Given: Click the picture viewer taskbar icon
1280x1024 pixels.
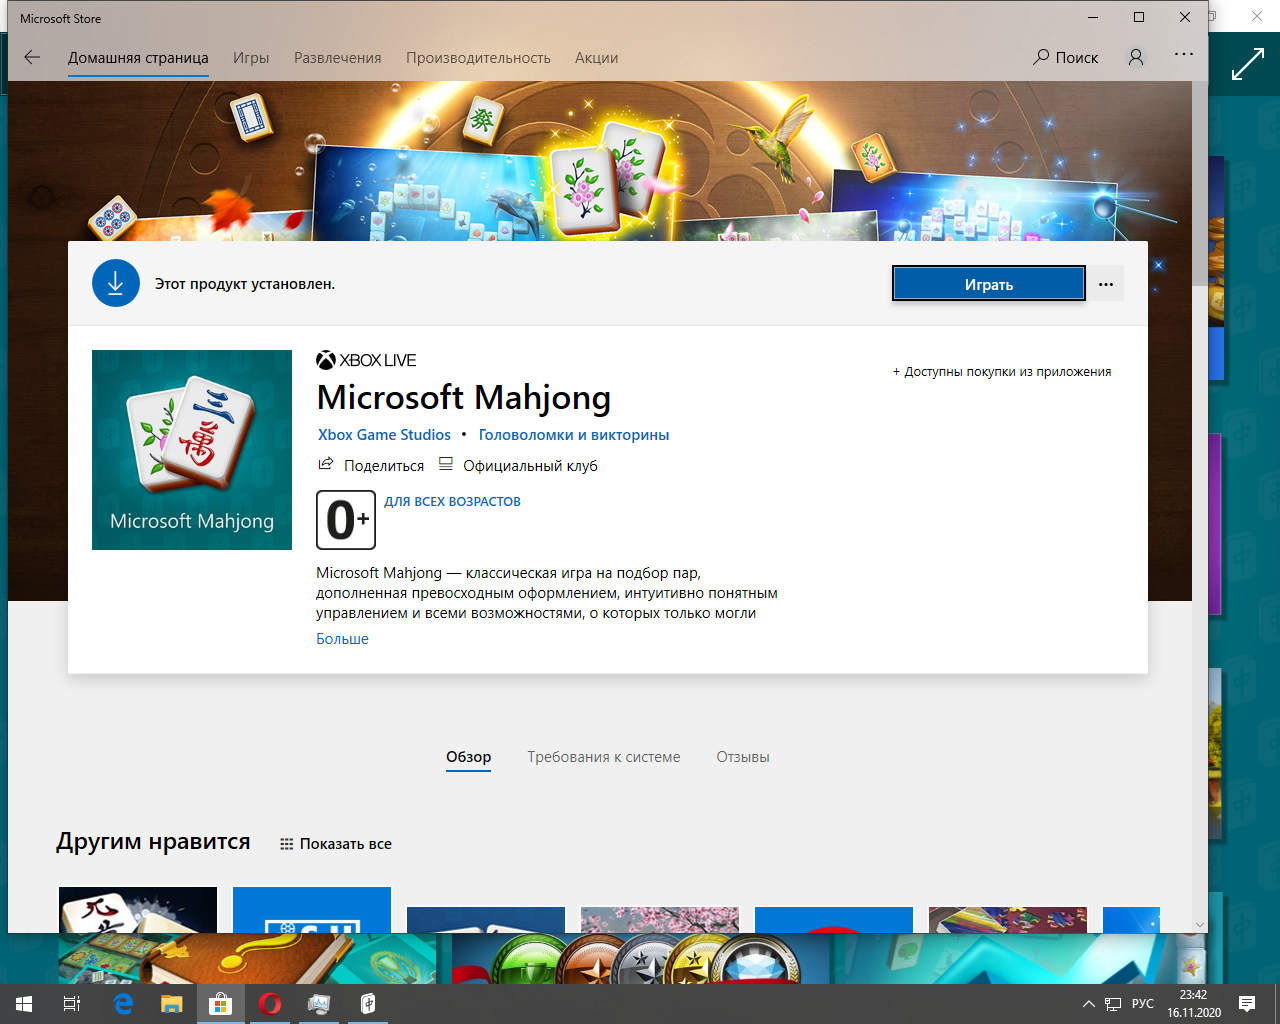Looking at the screenshot, I should pyautogui.click(x=319, y=1004).
